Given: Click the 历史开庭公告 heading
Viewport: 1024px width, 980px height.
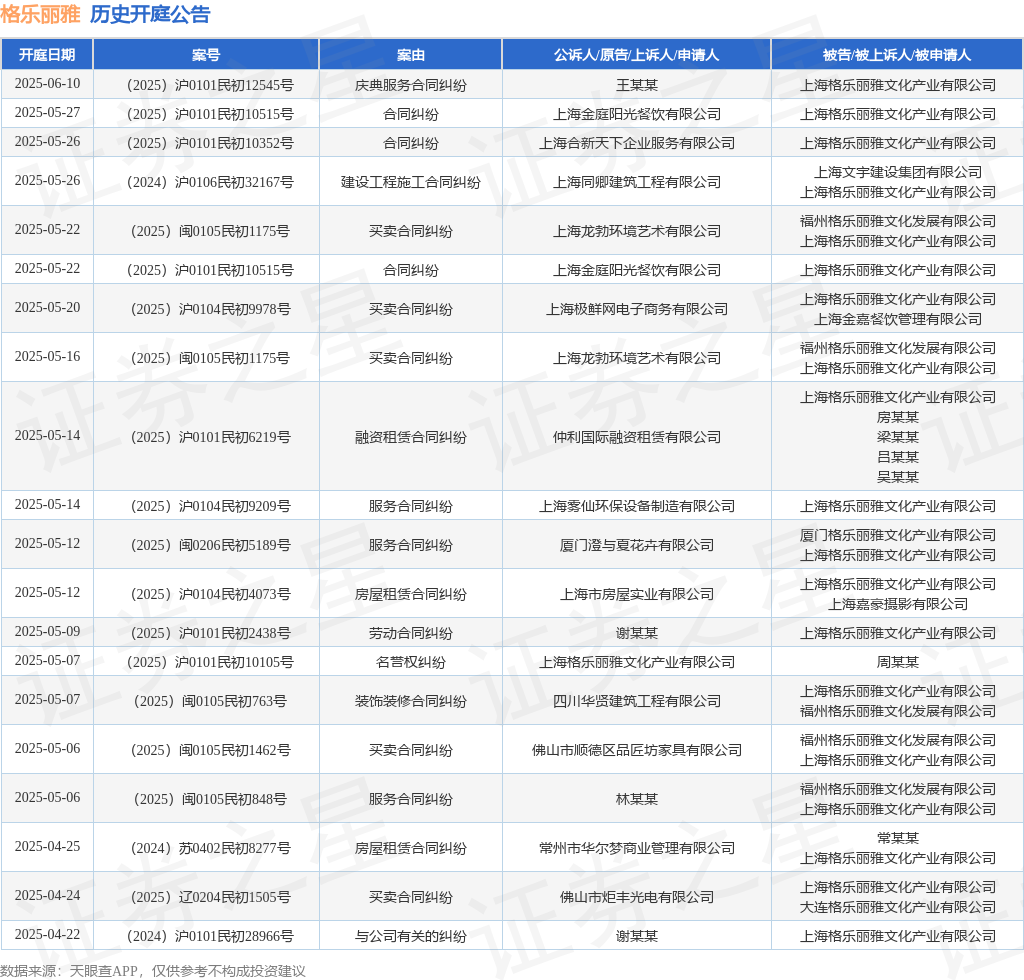Looking at the screenshot, I should pyautogui.click(x=150, y=14).
